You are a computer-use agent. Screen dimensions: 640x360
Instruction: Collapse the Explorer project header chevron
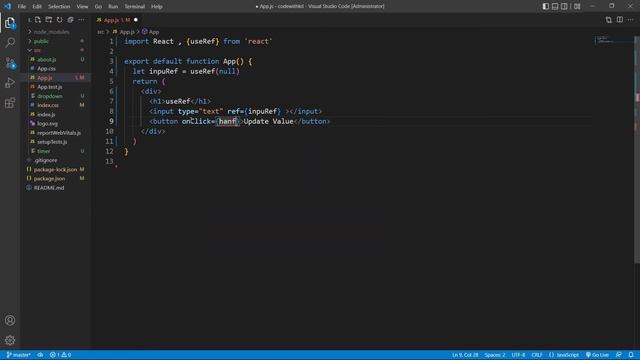coord(29,20)
